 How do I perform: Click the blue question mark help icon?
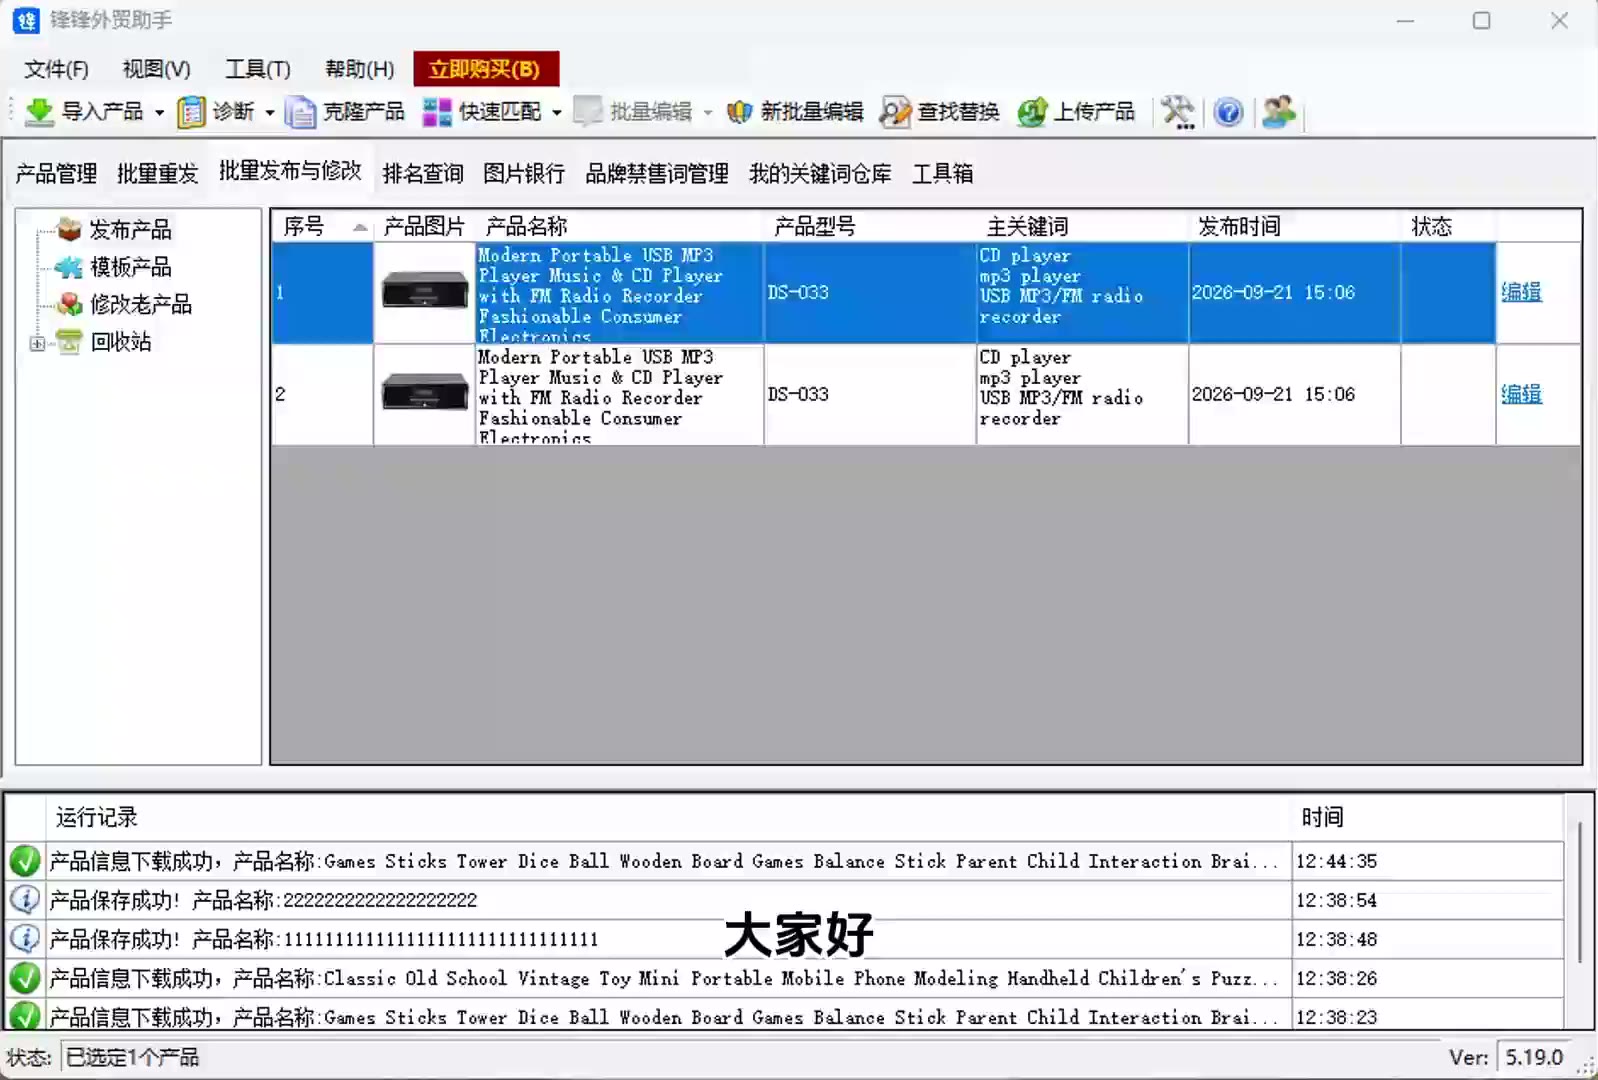click(x=1228, y=112)
